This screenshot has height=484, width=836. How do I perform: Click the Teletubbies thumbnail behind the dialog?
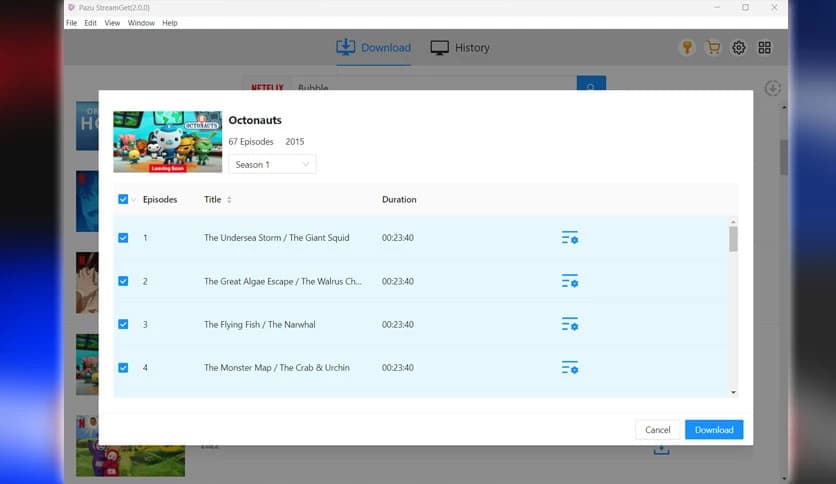click(x=130, y=459)
